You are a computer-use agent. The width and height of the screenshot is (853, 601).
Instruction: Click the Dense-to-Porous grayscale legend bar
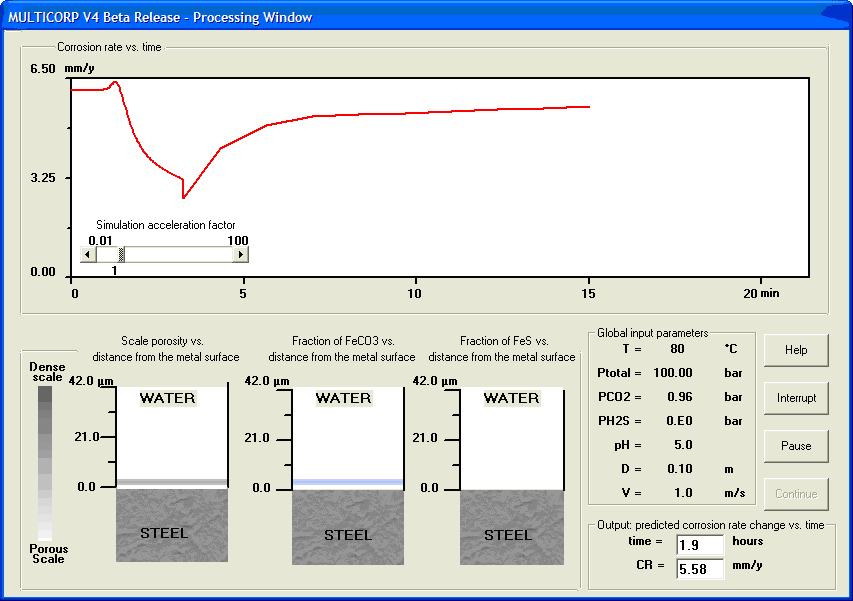click(45, 463)
